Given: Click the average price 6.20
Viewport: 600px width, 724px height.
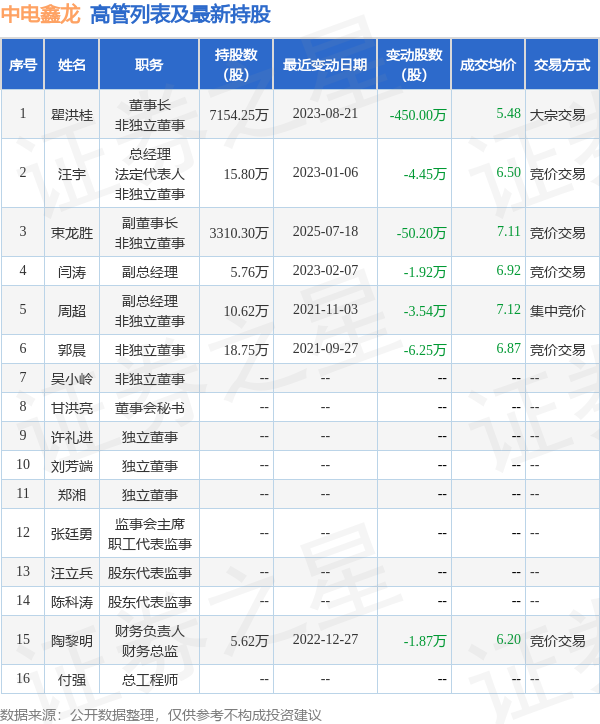Looking at the screenshot, I should coord(509,640).
